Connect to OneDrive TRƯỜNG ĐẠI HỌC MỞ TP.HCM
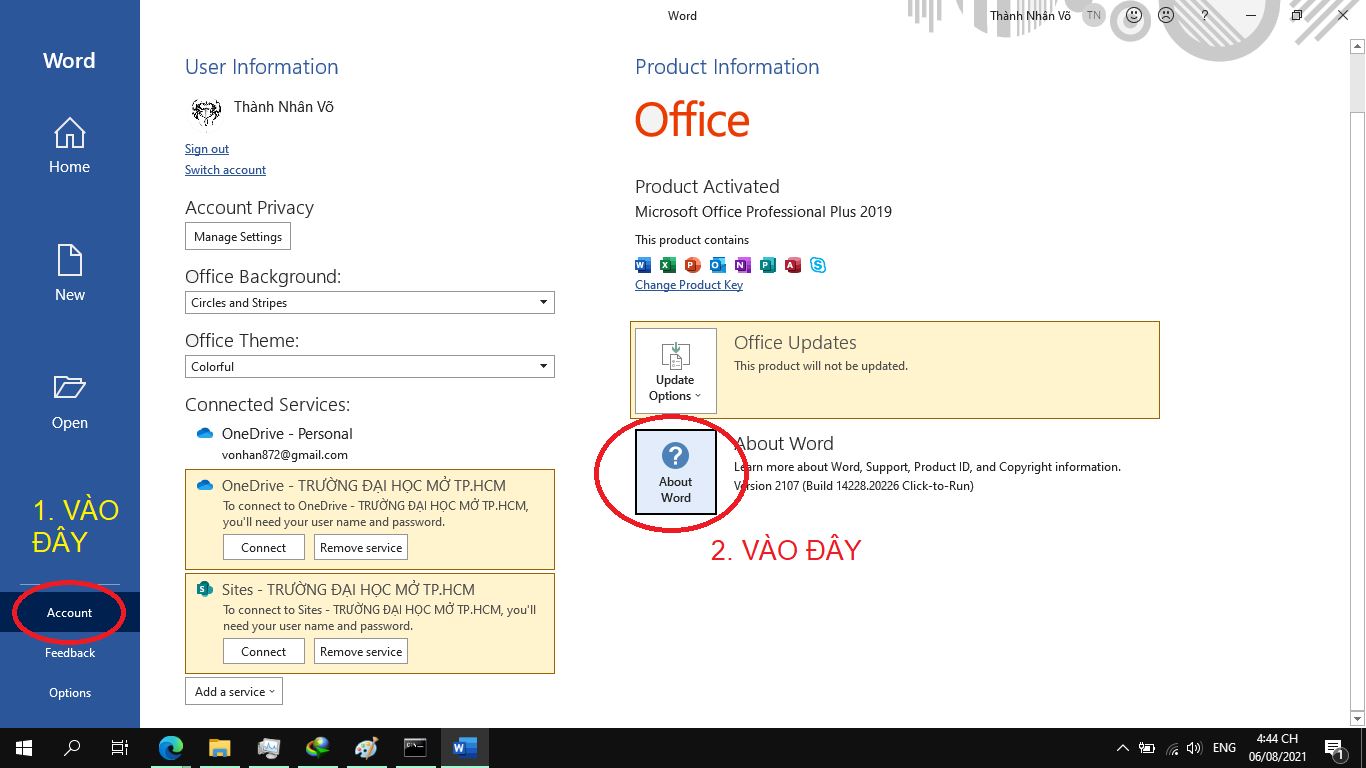Screen dimensions: 1366x768 click(x=263, y=547)
